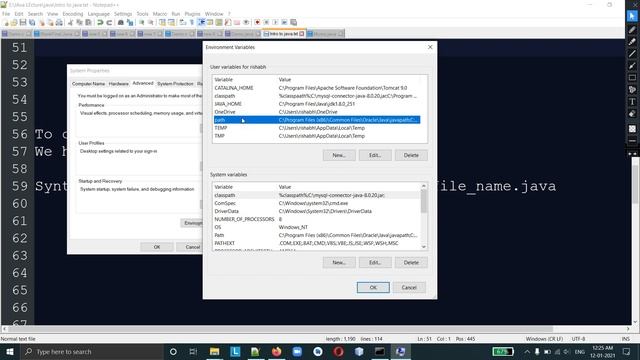Screen dimensions: 640x360
Task: Click the Windows Start button
Action: point(10,351)
